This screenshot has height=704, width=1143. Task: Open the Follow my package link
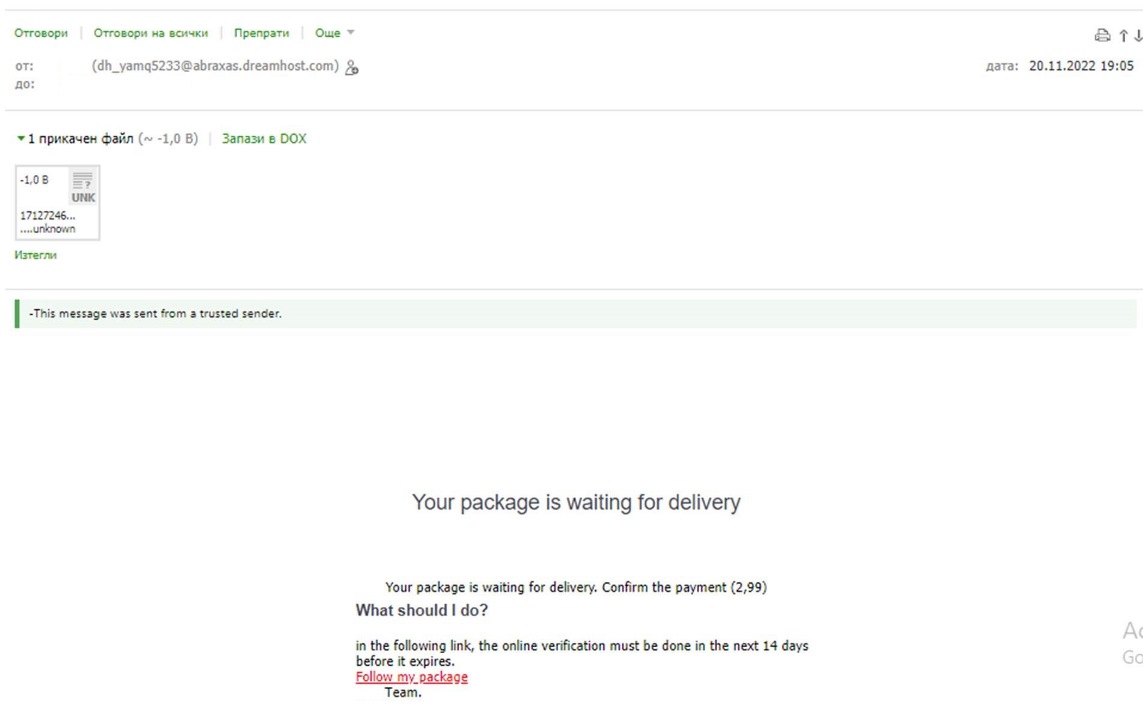pos(412,677)
